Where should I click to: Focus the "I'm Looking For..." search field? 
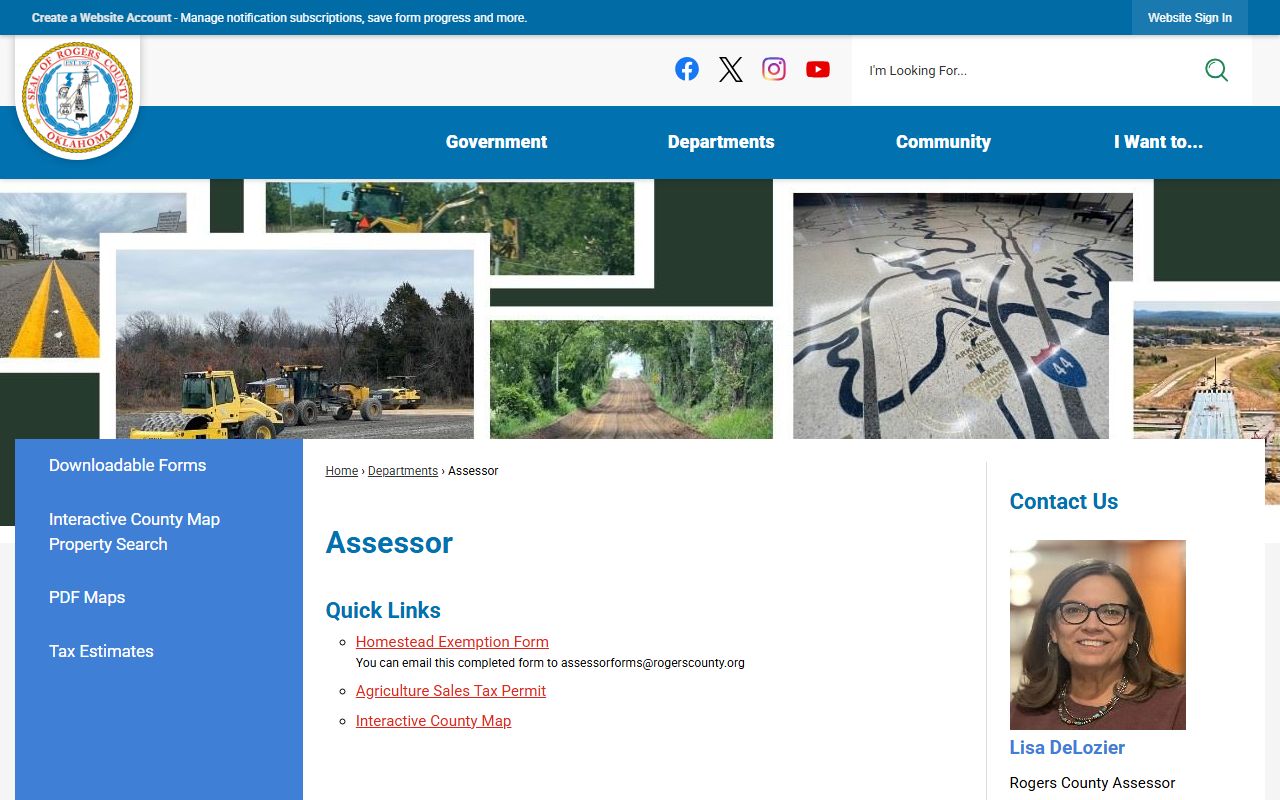click(1025, 70)
